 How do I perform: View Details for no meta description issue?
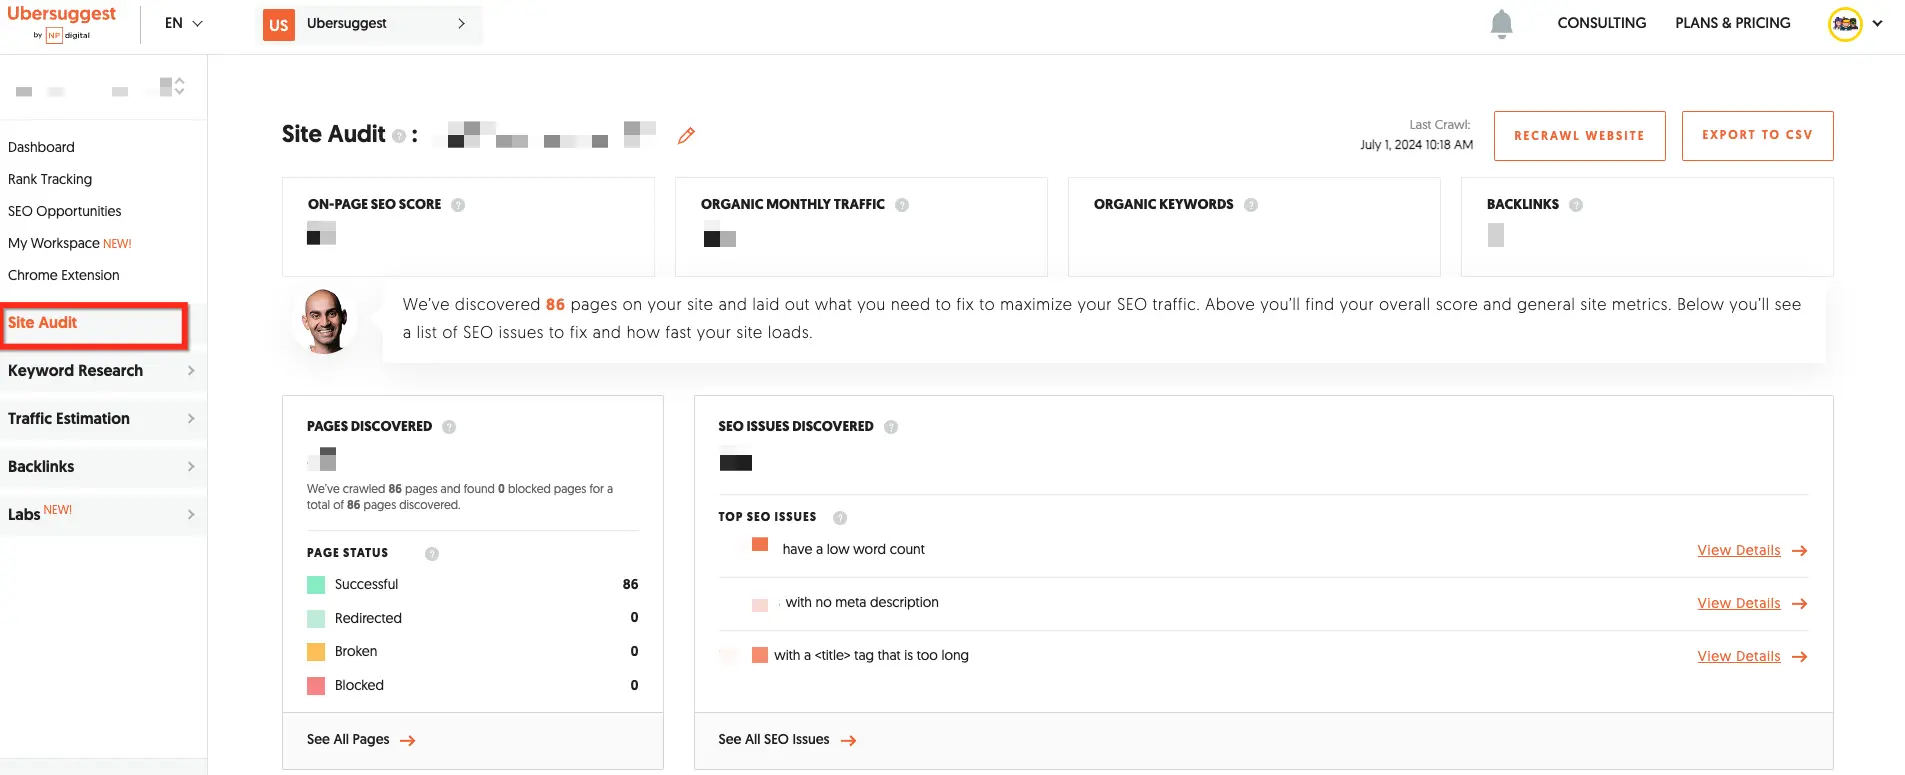click(1739, 604)
